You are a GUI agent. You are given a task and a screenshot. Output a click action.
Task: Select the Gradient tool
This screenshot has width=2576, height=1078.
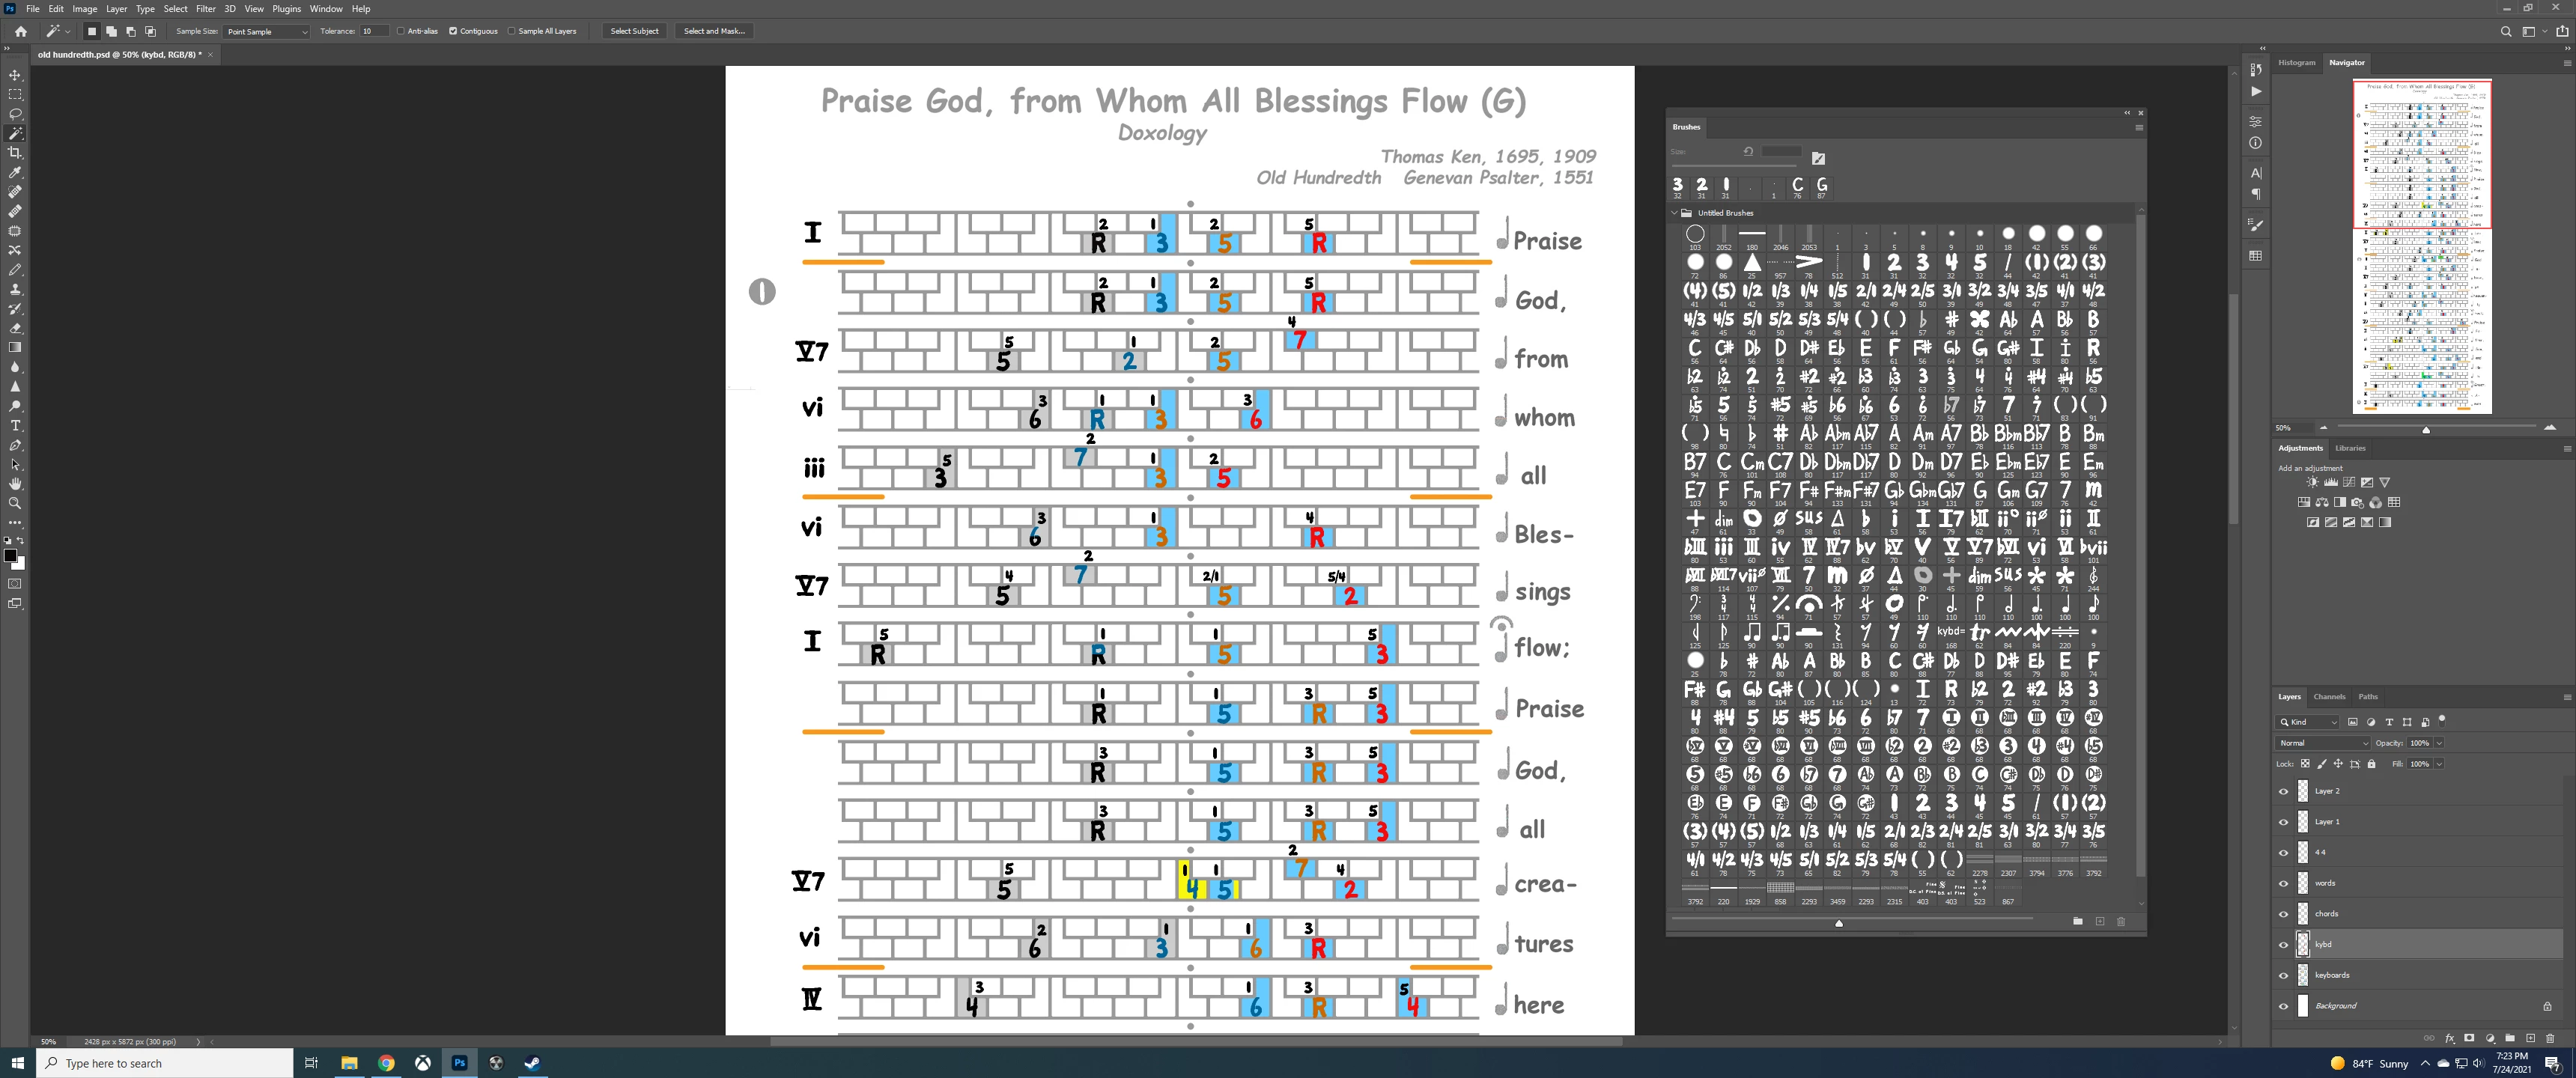point(15,348)
